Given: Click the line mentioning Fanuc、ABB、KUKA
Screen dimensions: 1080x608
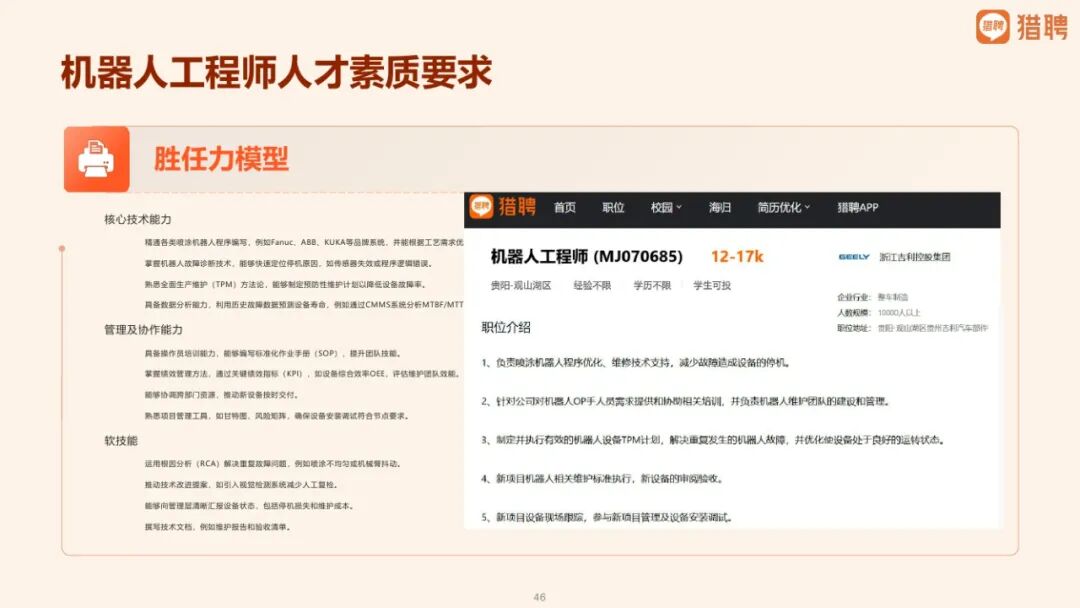Looking at the screenshot, I should tap(304, 242).
